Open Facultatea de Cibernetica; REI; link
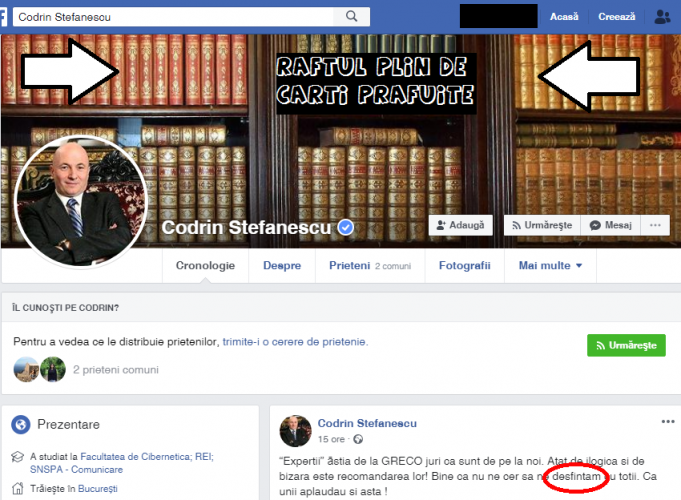 (147, 457)
